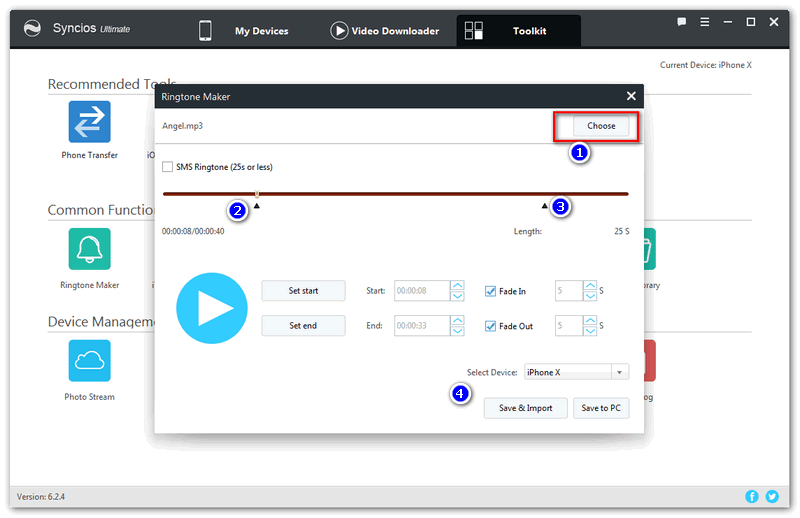
Task: Click the play icon beside Video Downloader
Action: 339,31
